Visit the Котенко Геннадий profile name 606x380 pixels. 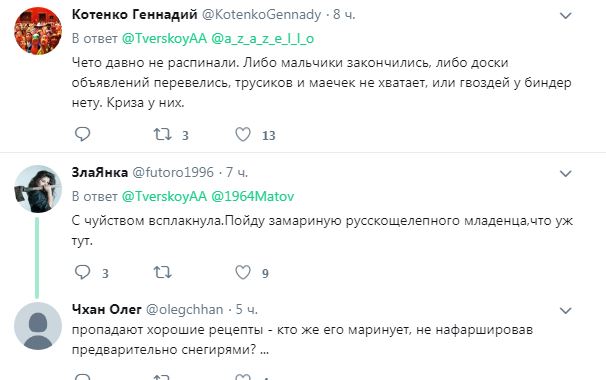click(134, 15)
